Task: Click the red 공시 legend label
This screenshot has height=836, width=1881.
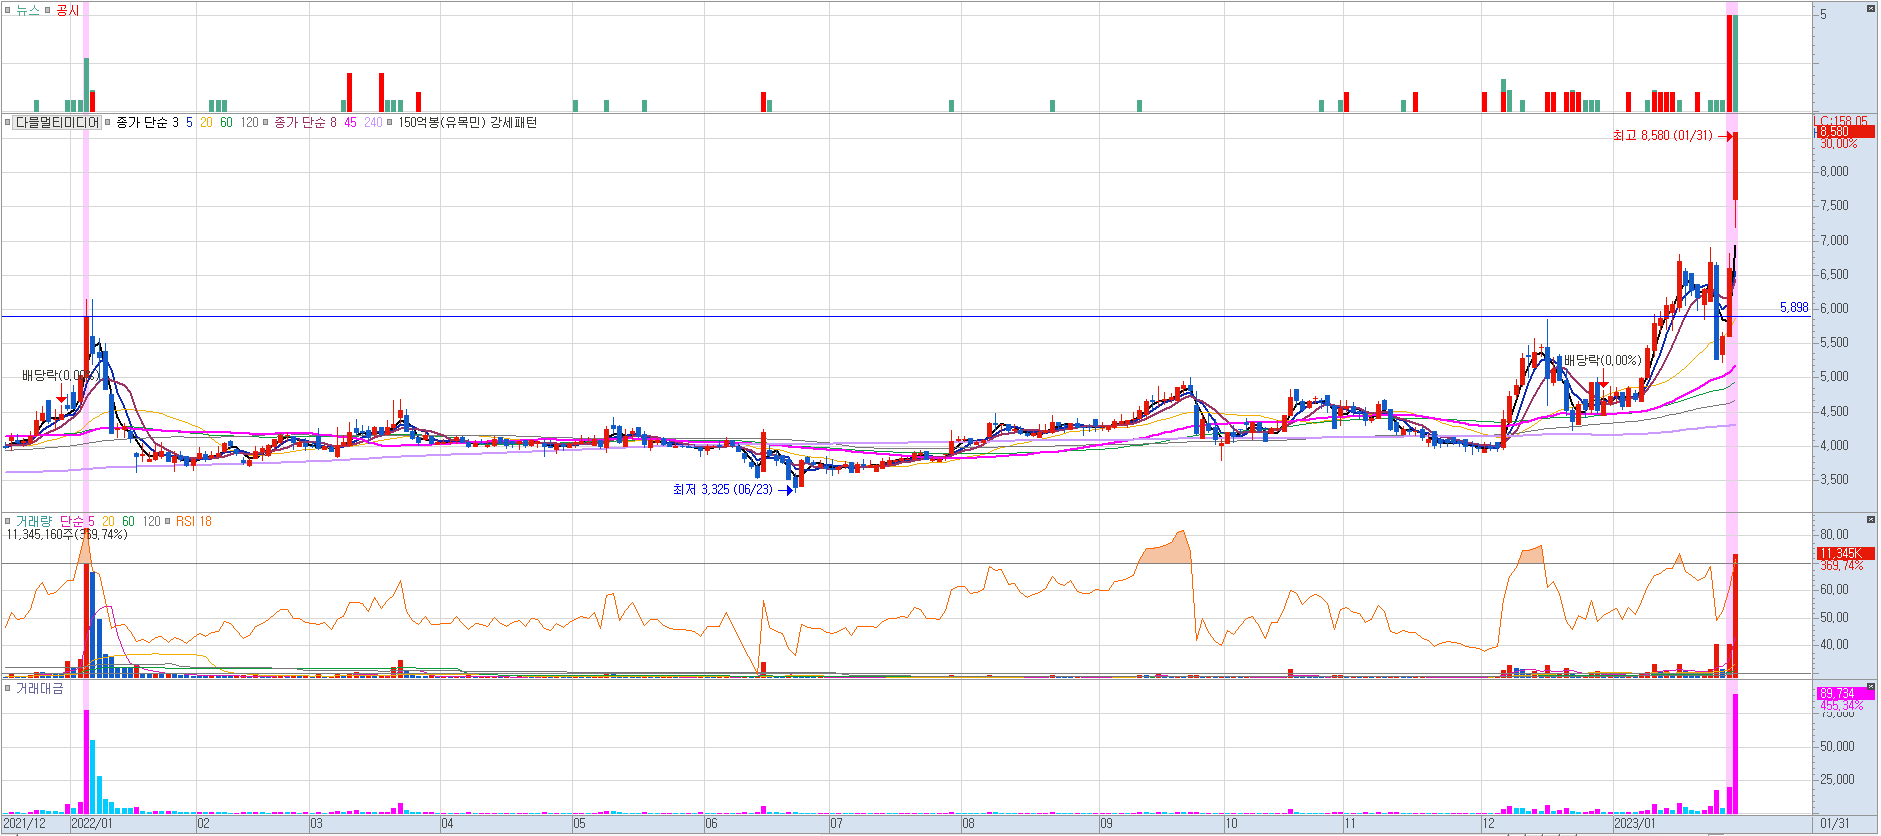Action: pyautogui.click(x=68, y=10)
